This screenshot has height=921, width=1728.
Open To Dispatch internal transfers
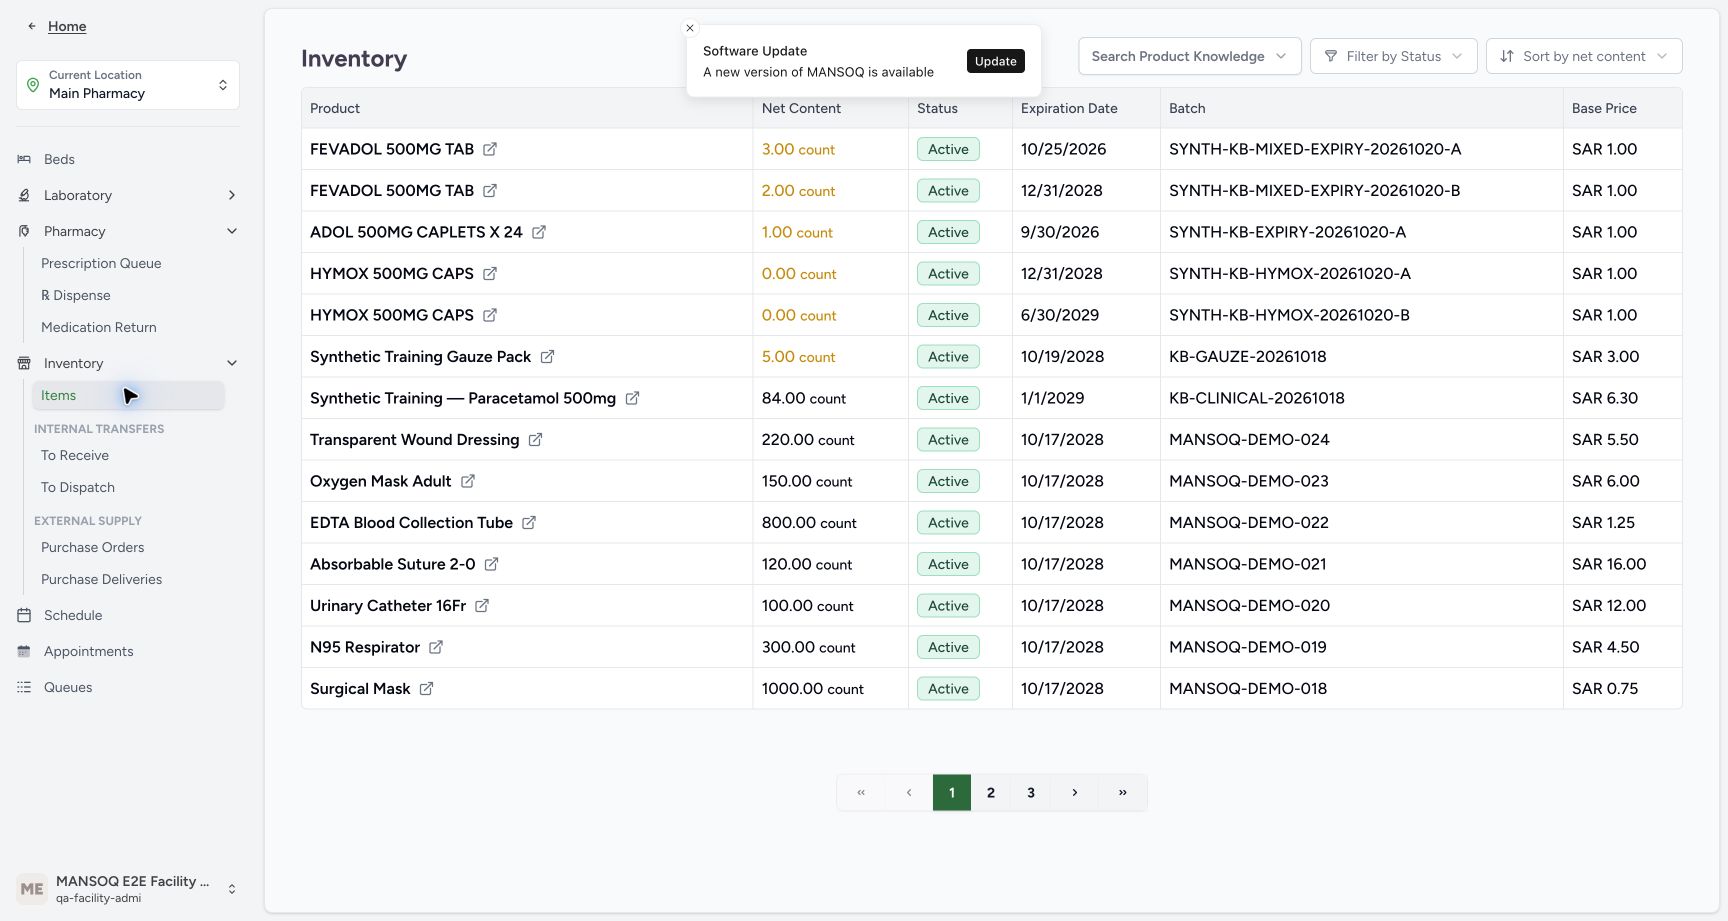(x=78, y=487)
